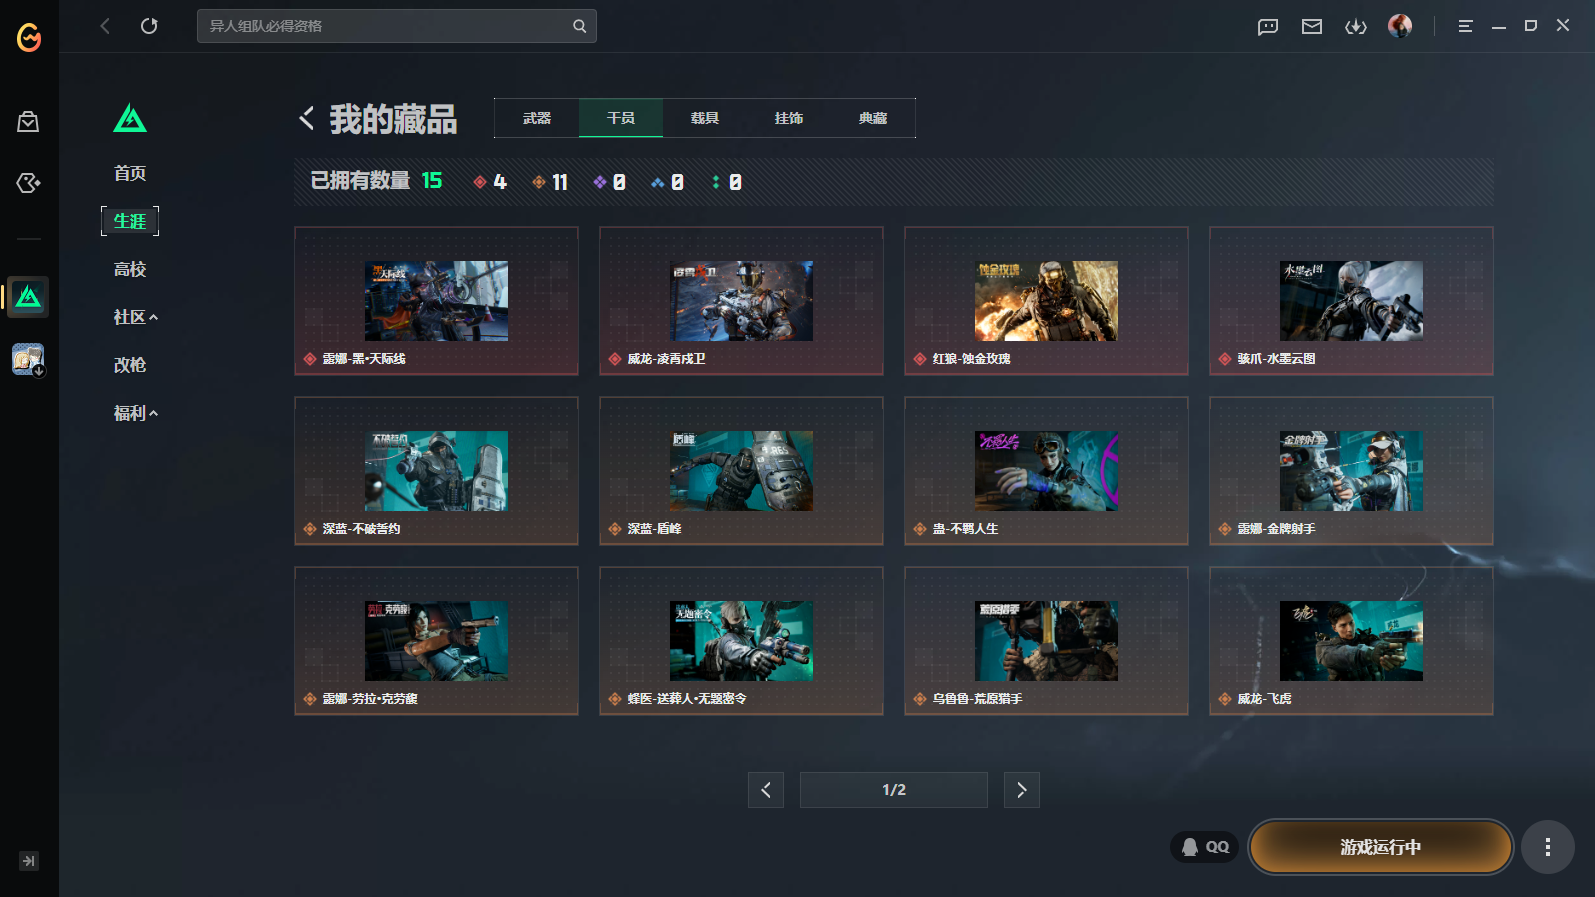Open 改枪 in the game menu
1595x897 pixels.
130,365
